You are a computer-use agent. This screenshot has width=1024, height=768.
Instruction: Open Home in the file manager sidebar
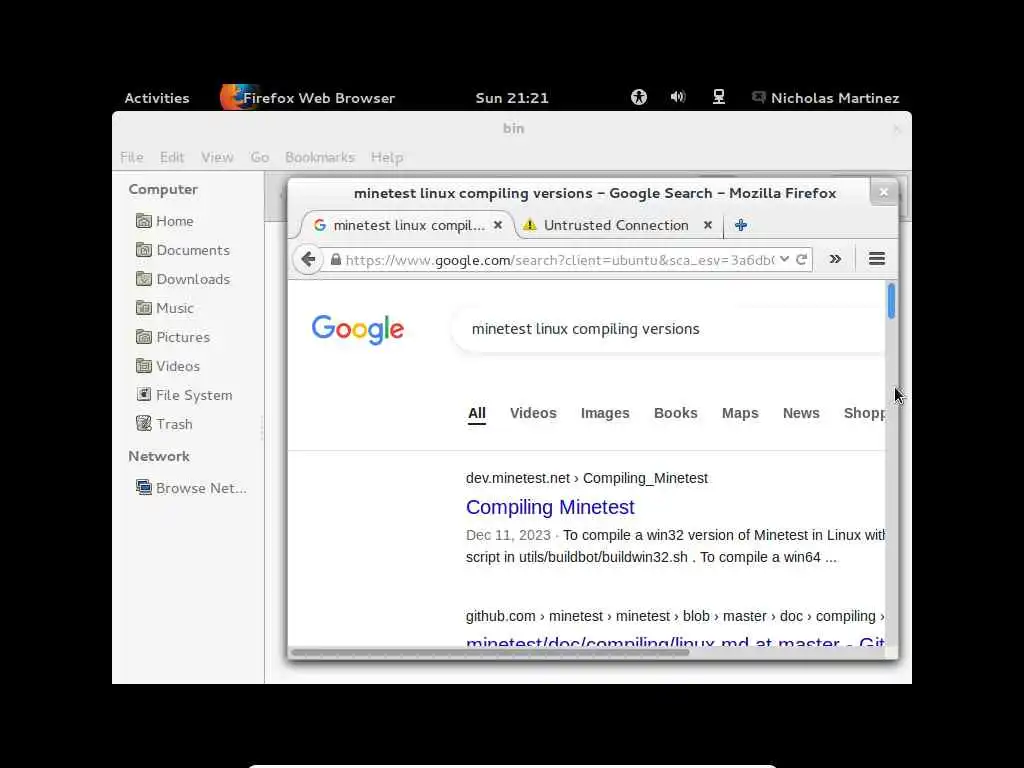tap(165, 221)
